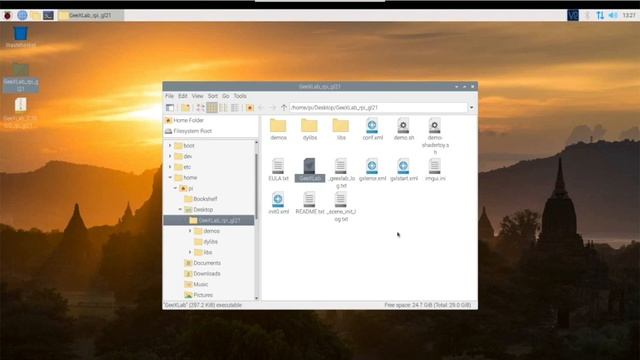This screenshot has width=640, height=360.
Task: Switch to icon view
Action: tap(200, 108)
